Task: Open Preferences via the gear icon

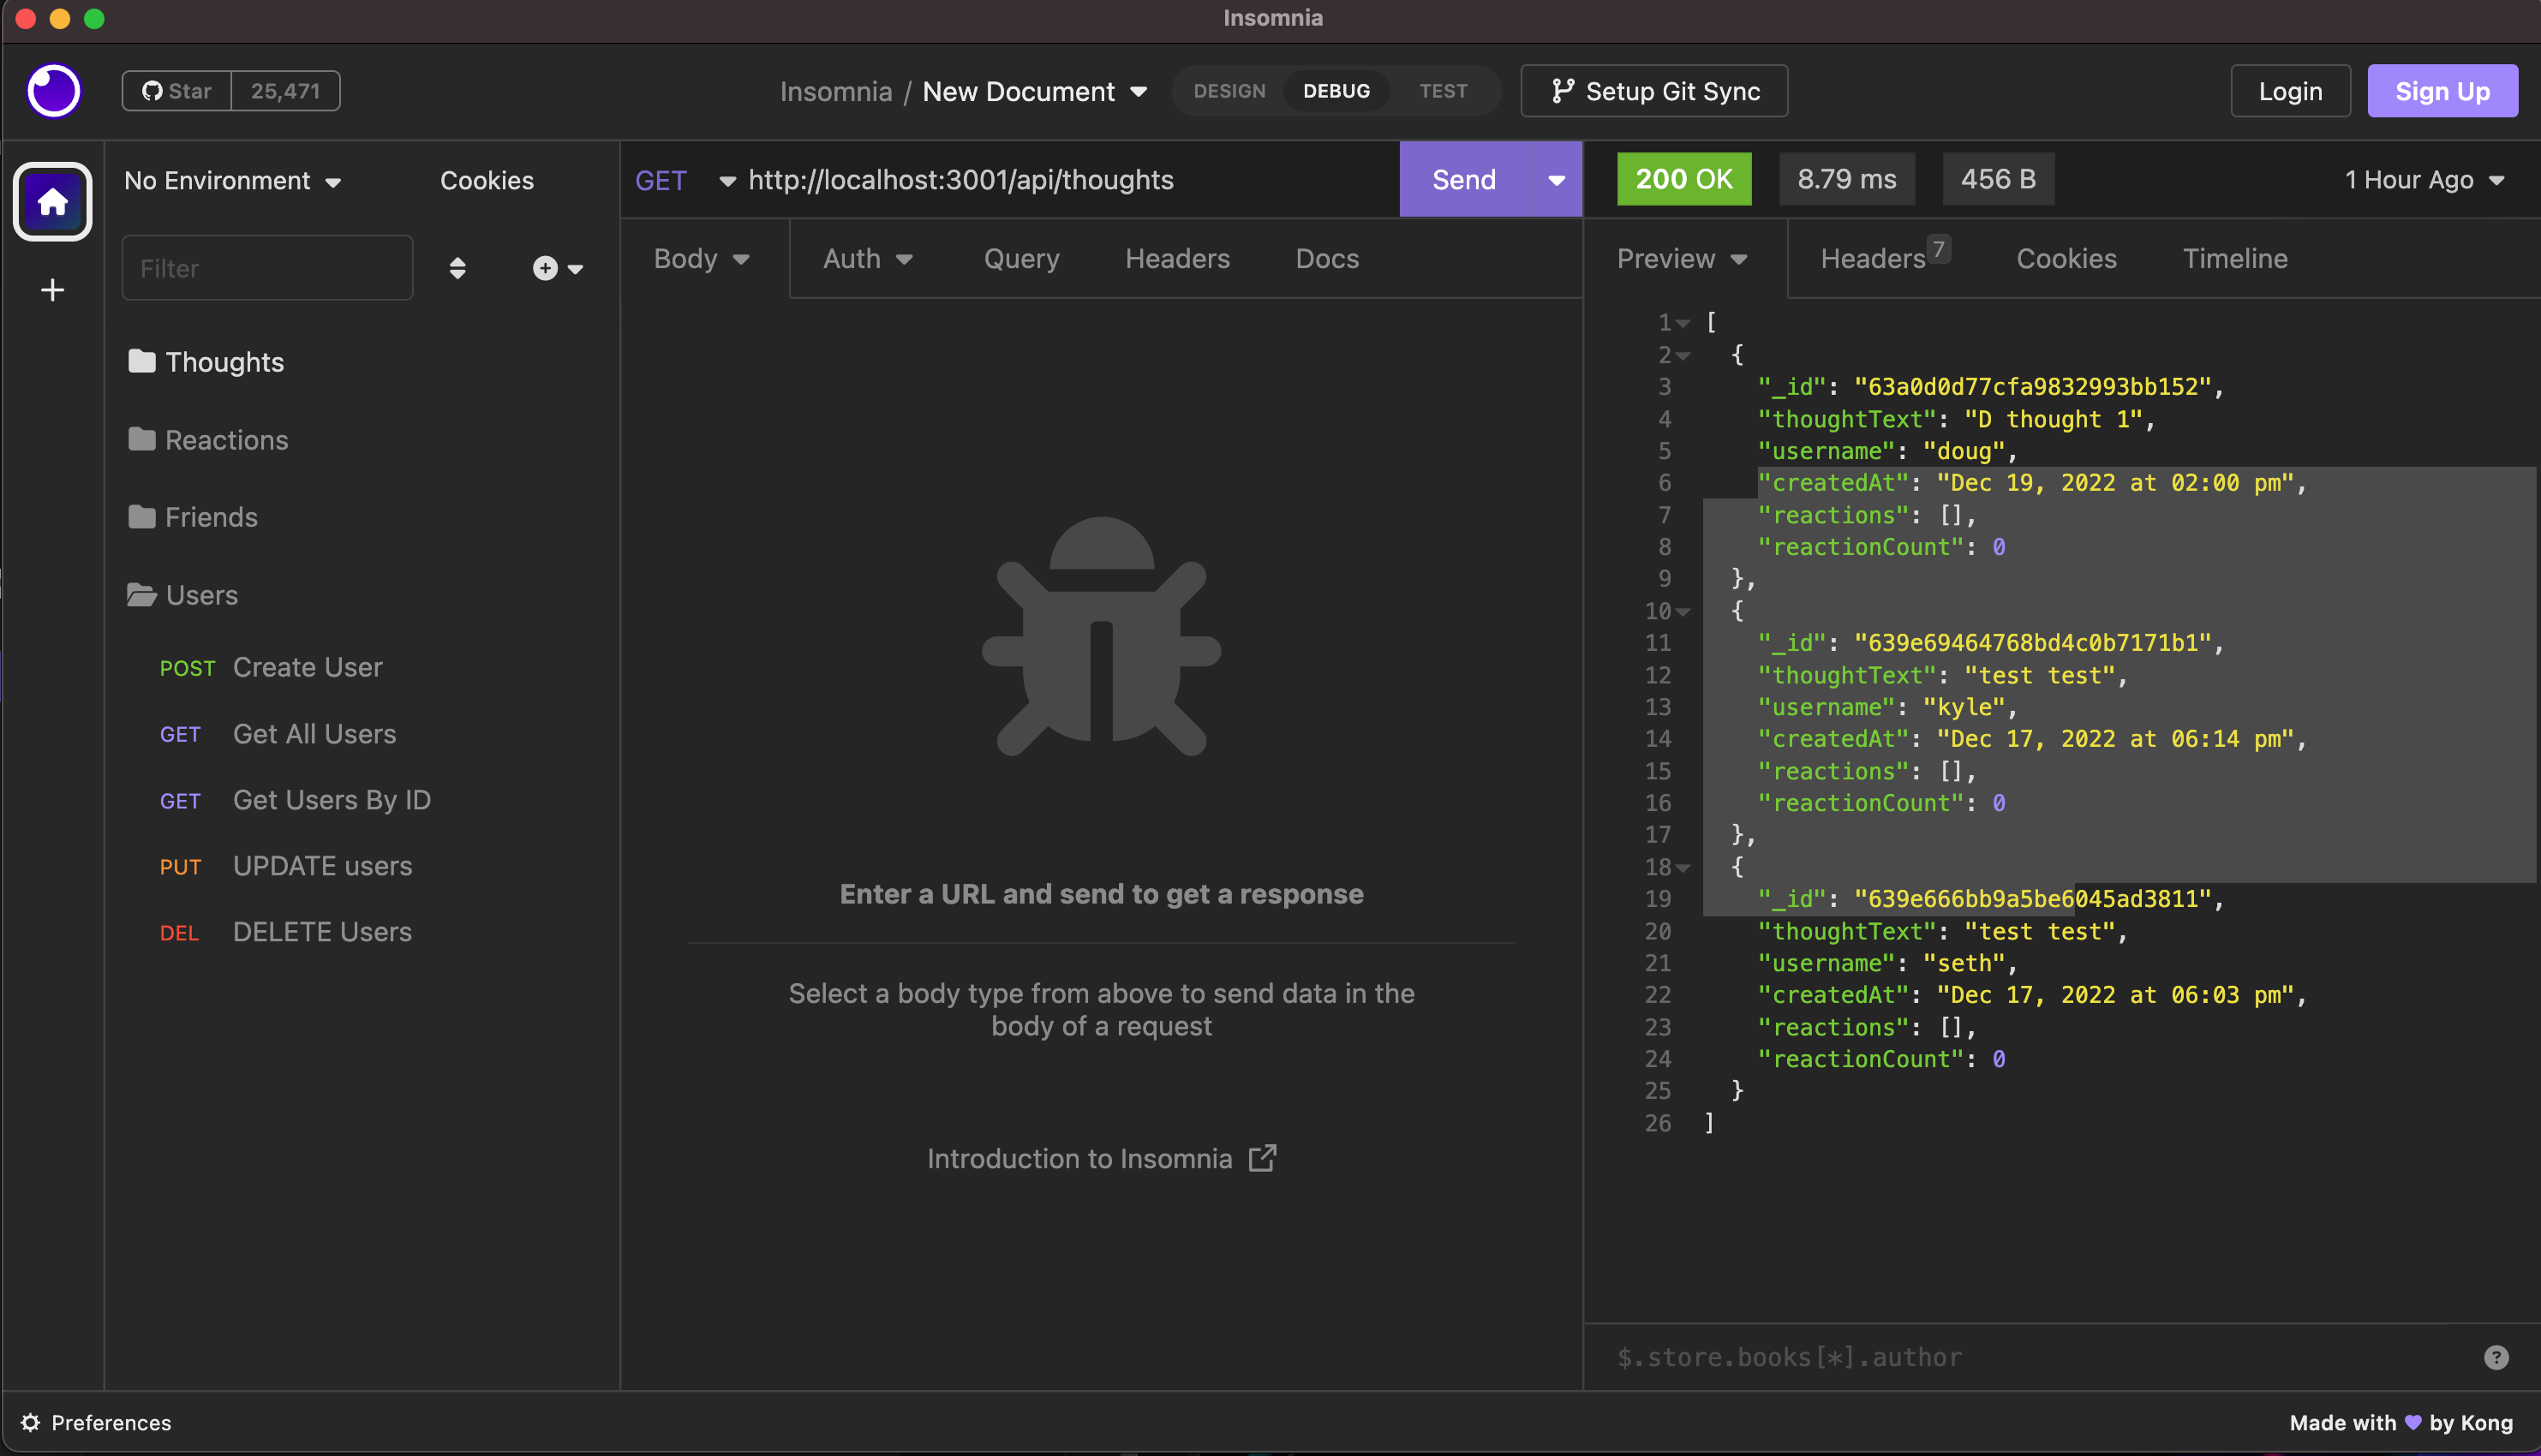Action: pyautogui.click(x=30, y=1422)
